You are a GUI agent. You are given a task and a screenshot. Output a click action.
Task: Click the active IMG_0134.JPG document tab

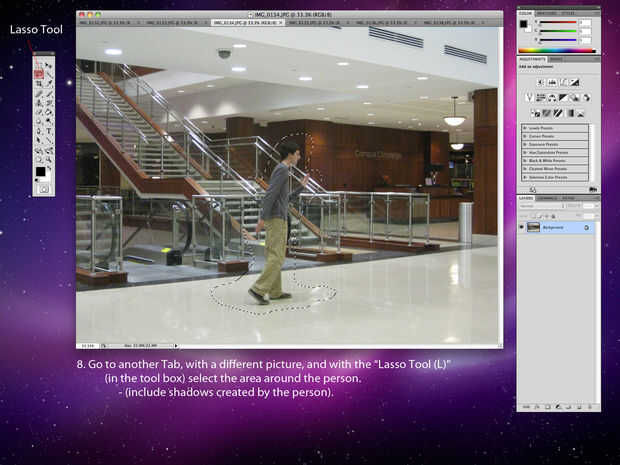click(x=248, y=23)
